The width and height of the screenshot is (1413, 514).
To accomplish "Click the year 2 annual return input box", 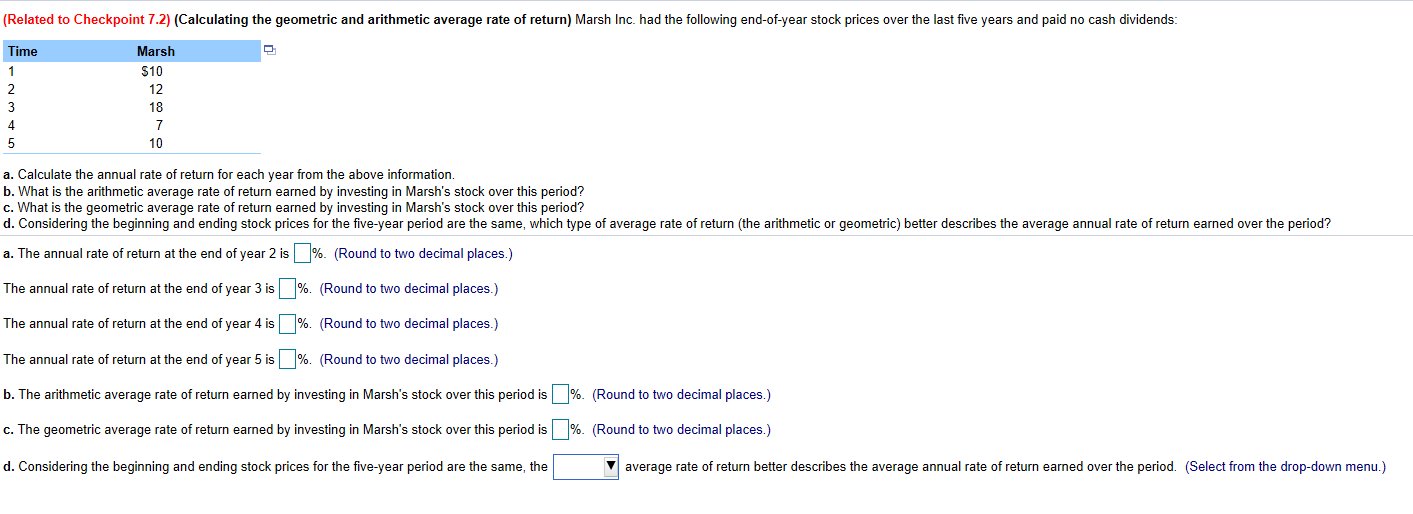I will [302, 254].
